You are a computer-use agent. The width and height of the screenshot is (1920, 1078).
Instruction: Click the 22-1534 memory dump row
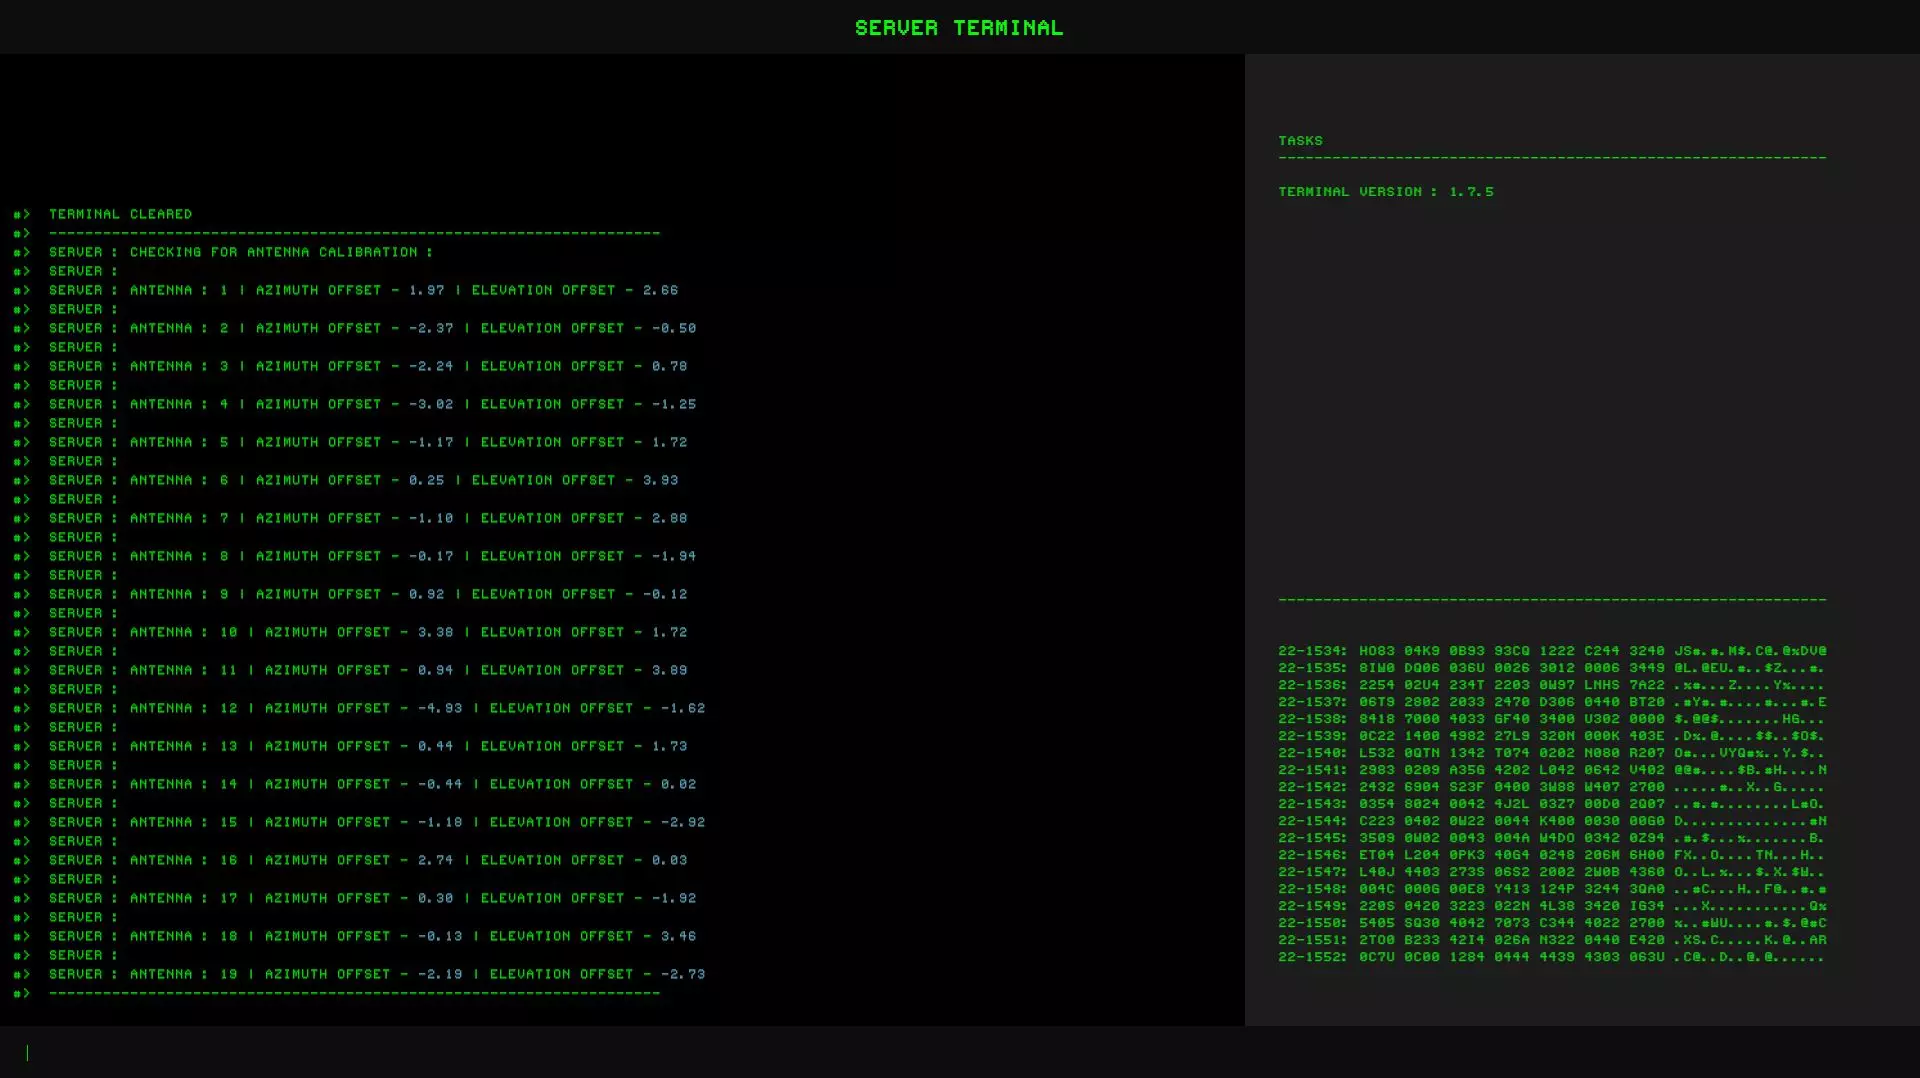click(1551, 651)
